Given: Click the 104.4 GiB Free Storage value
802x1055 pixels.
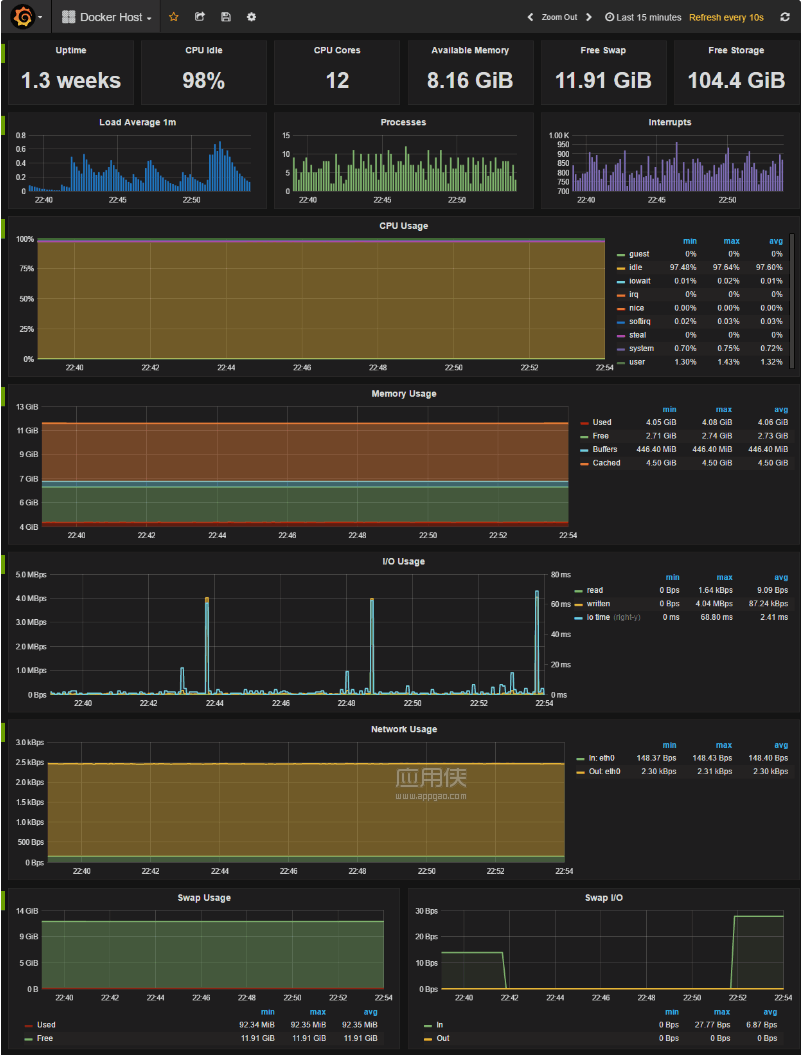Looking at the screenshot, I should [736, 81].
